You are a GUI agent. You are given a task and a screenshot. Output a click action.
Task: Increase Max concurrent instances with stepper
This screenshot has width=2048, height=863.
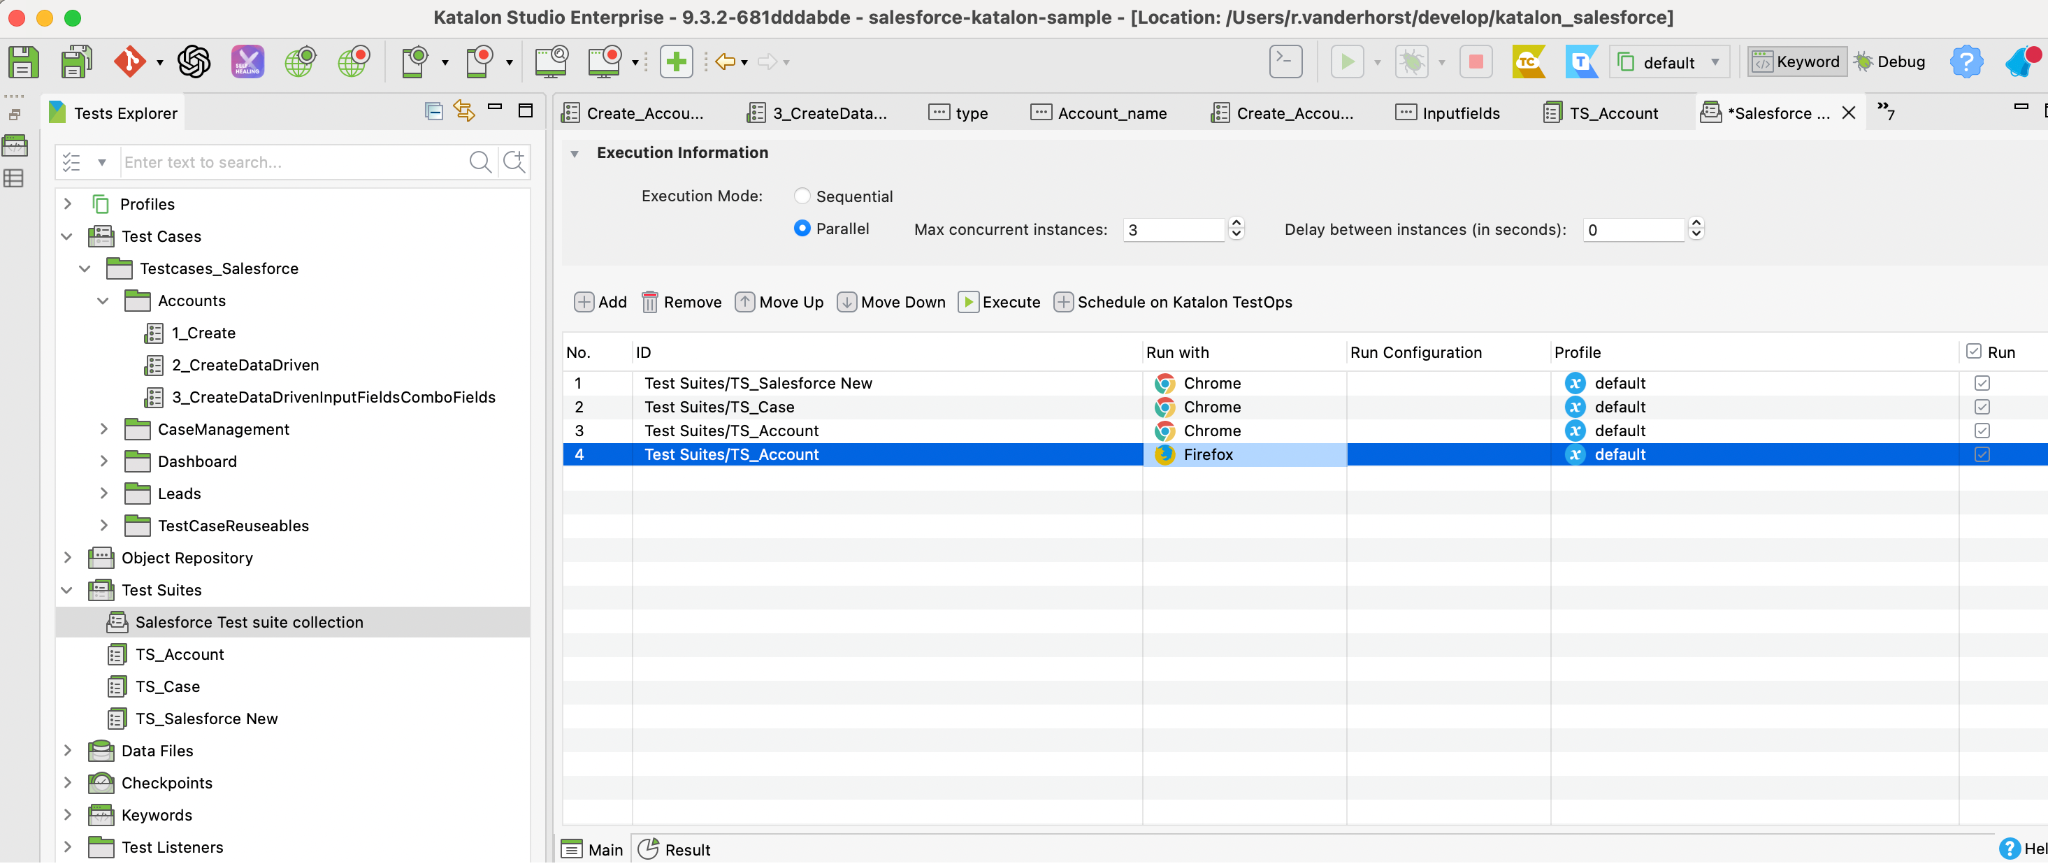[1236, 224]
